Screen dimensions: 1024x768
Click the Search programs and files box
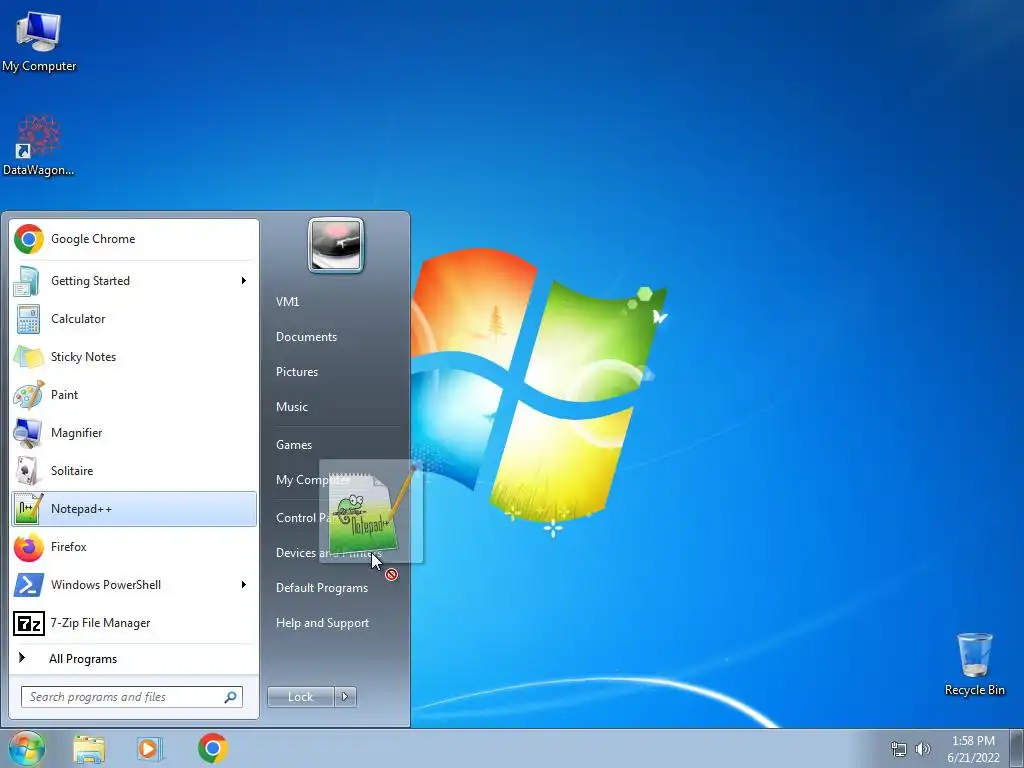pos(131,697)
